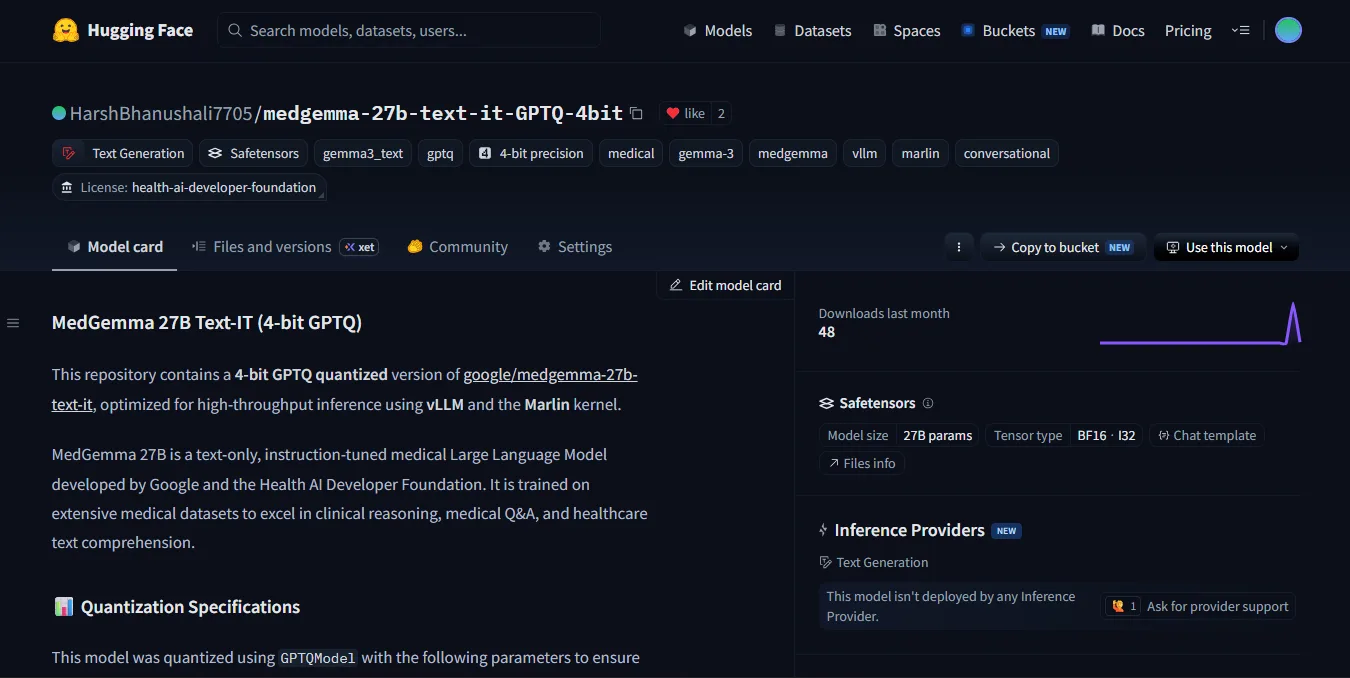Focus the search models input field
Viewport: 1350px width, 678px height.
click(409, 30)
